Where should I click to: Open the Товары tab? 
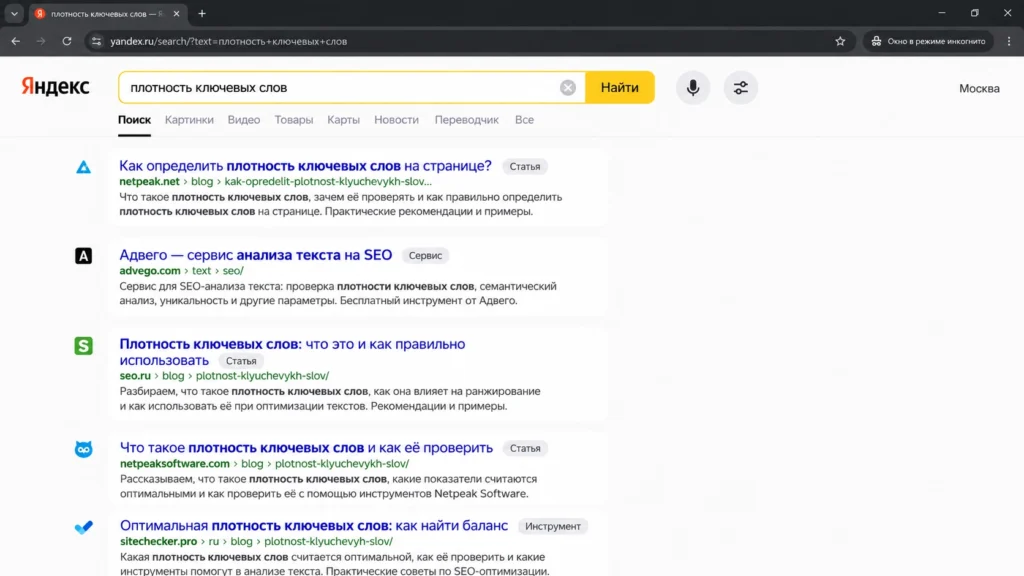coord(294,120)
